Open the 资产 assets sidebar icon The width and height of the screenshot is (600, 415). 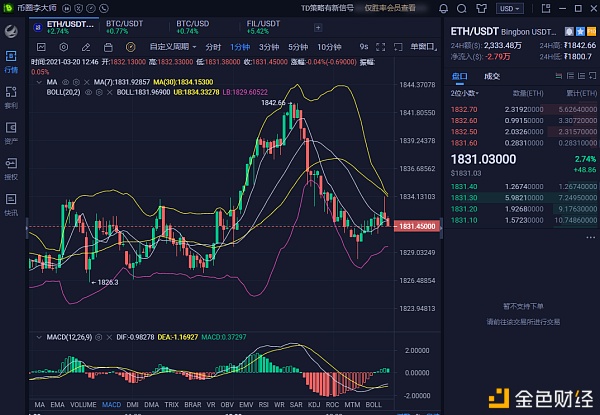point(11,133)
